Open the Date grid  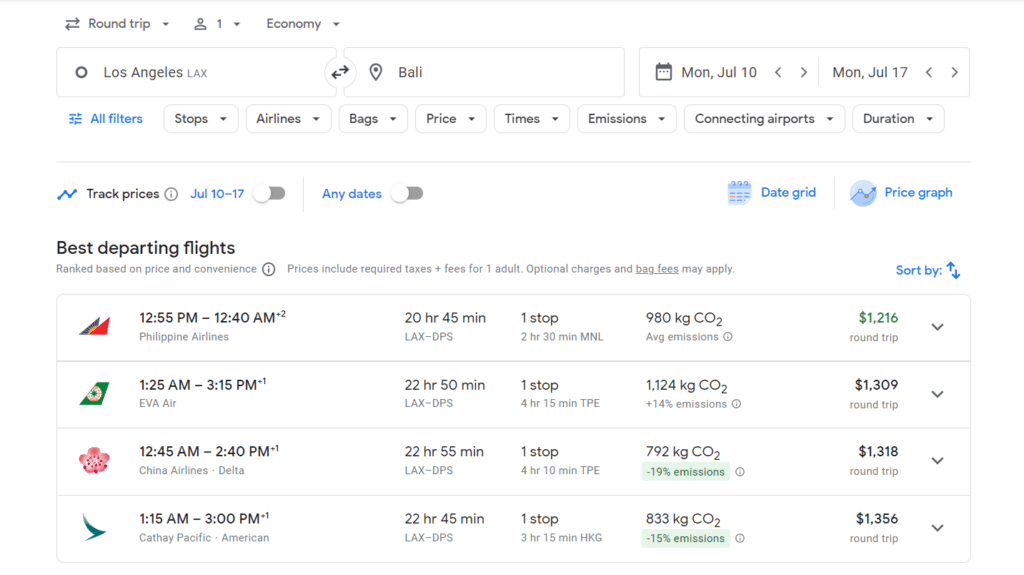771,193
